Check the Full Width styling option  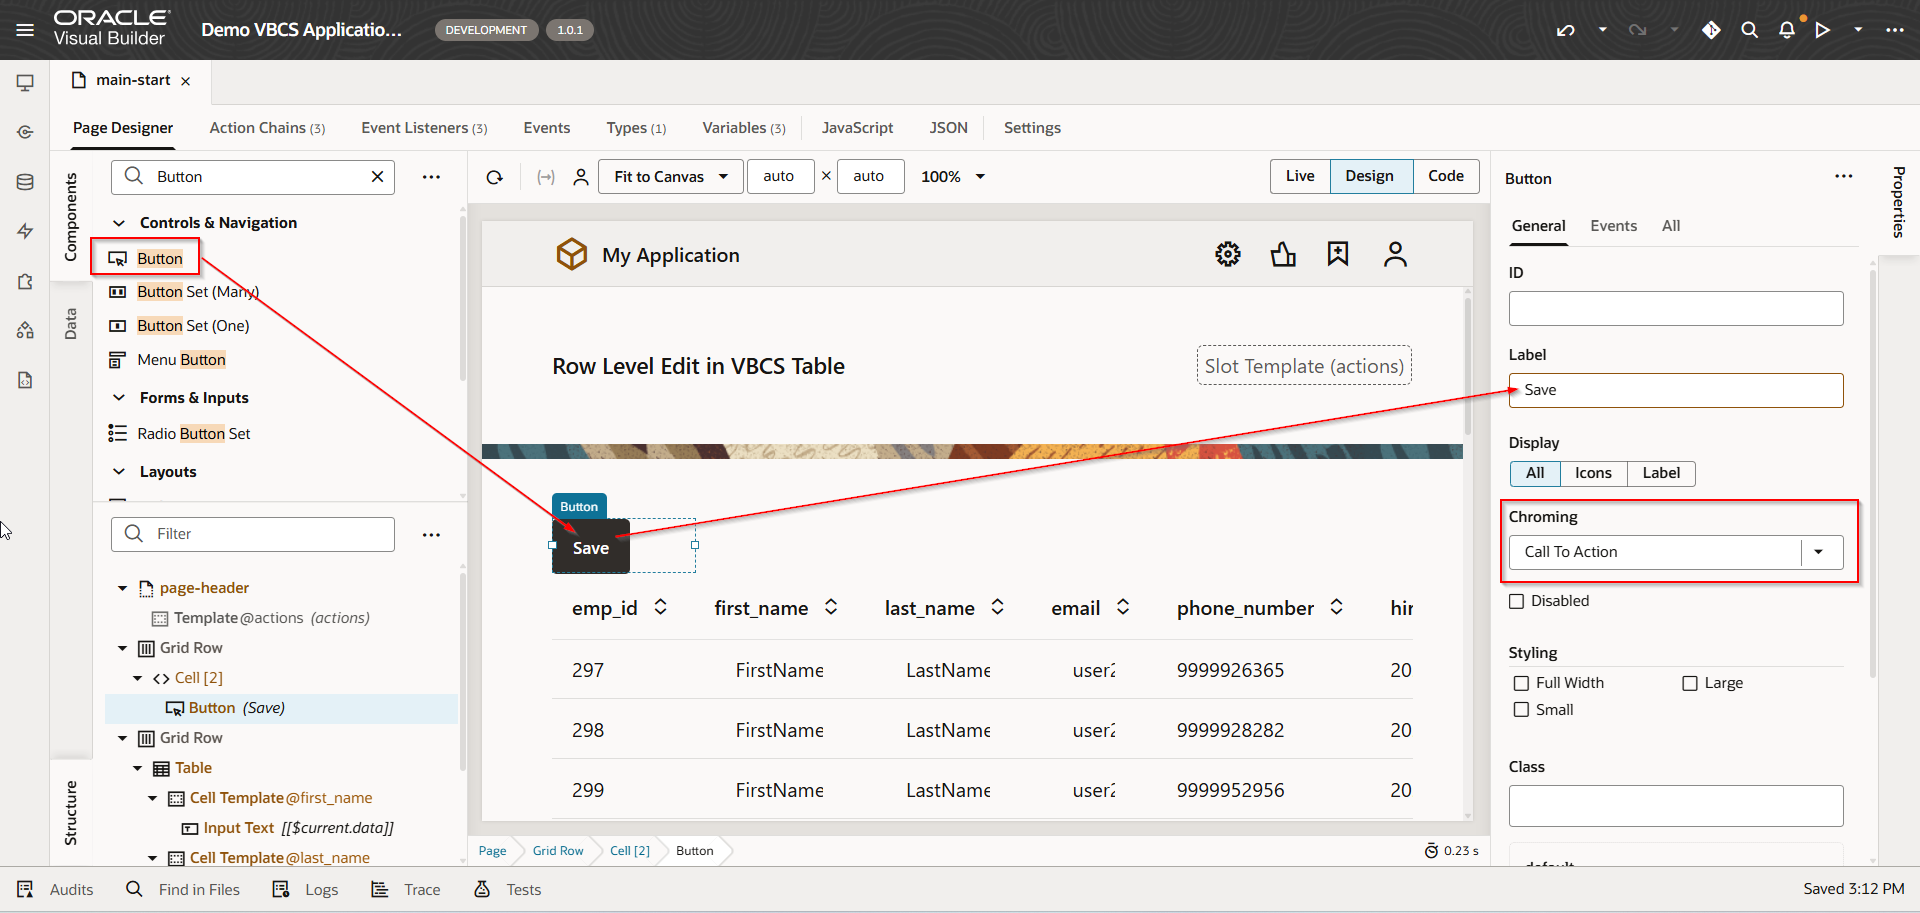point(1521,683)
